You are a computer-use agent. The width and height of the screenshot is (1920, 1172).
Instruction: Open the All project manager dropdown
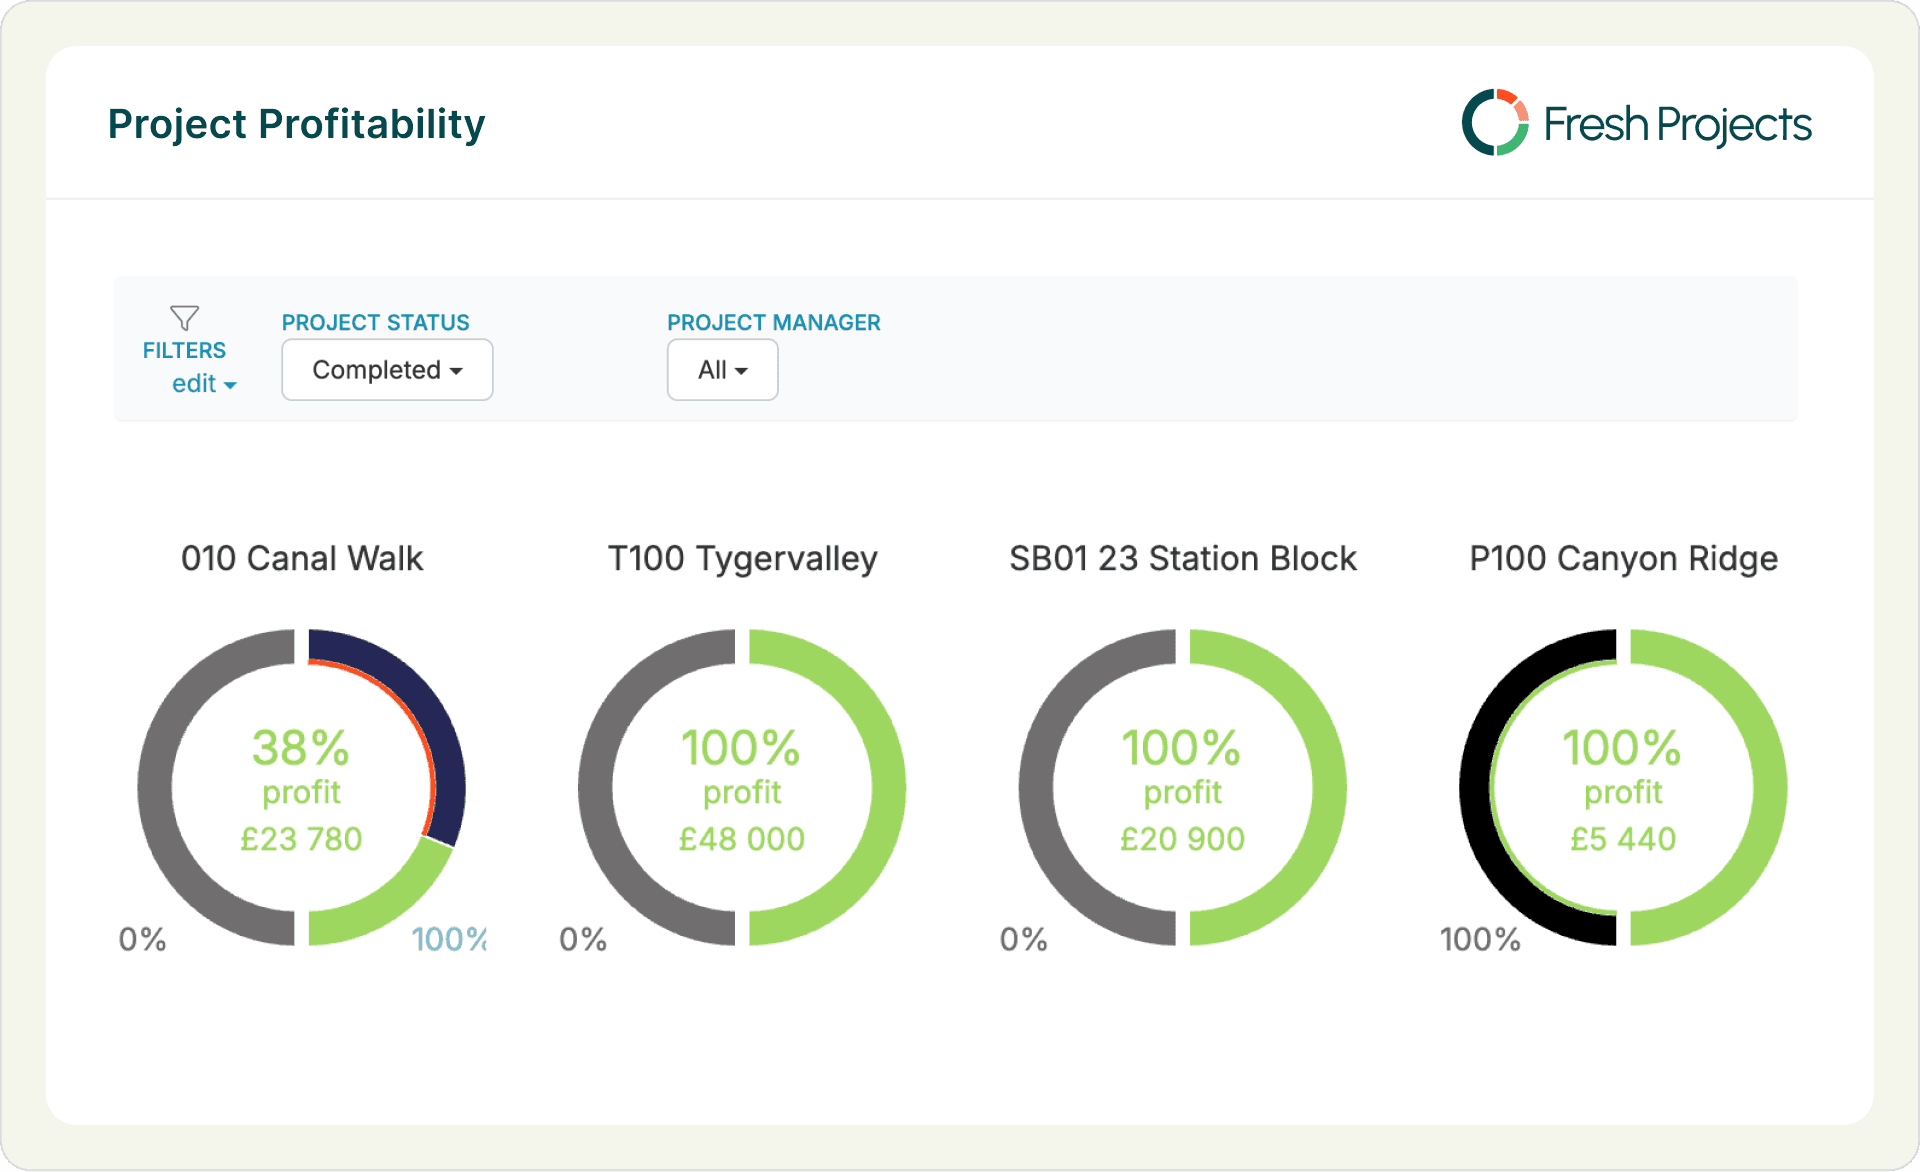point(722,370)
